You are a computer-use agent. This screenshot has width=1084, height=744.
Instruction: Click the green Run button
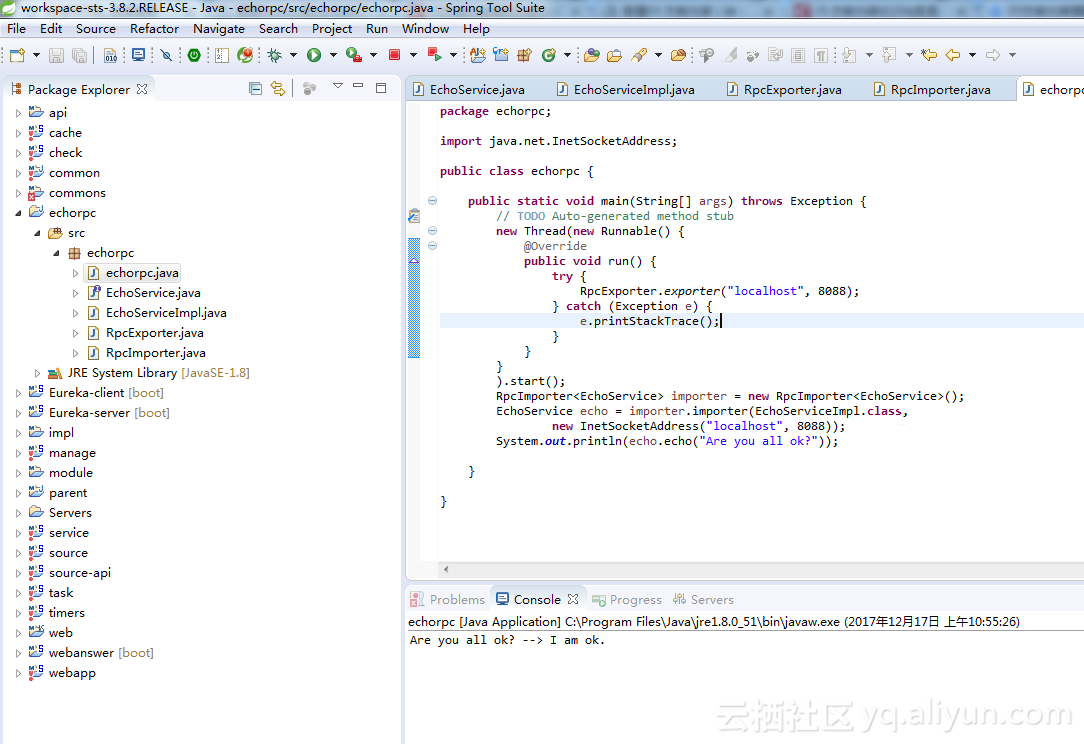[314, 55]
